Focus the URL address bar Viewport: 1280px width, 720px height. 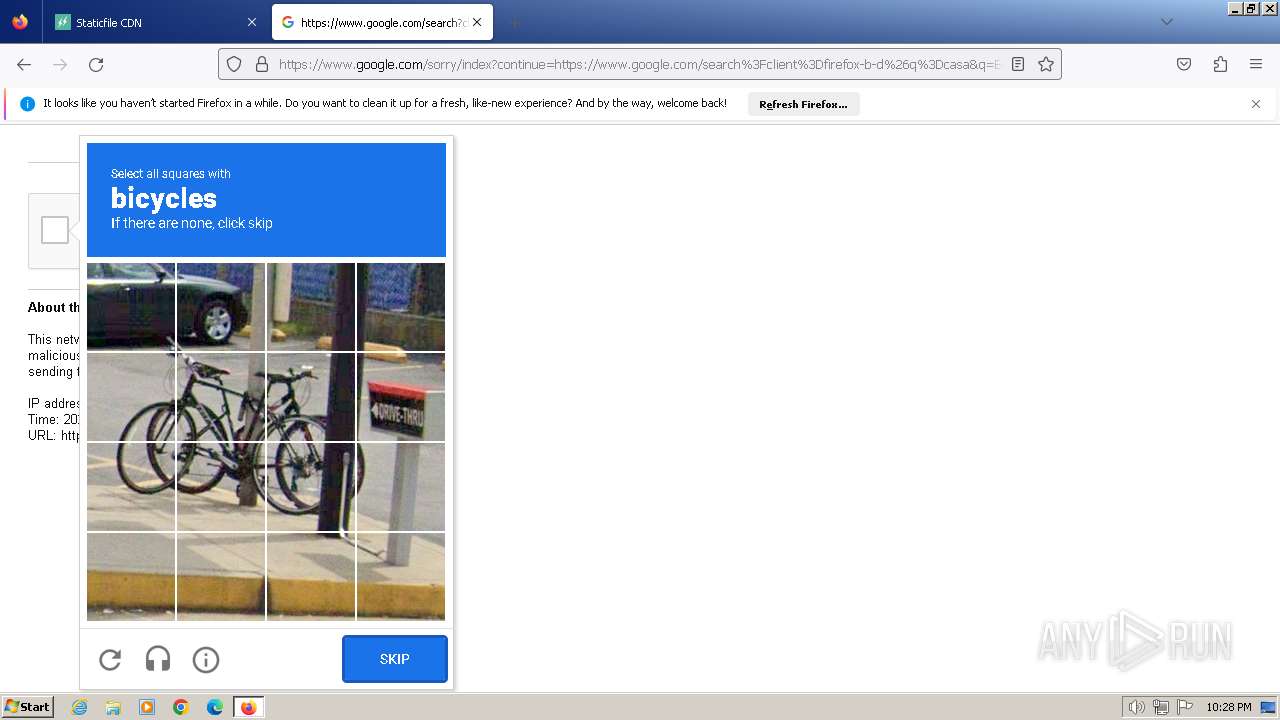639,64
